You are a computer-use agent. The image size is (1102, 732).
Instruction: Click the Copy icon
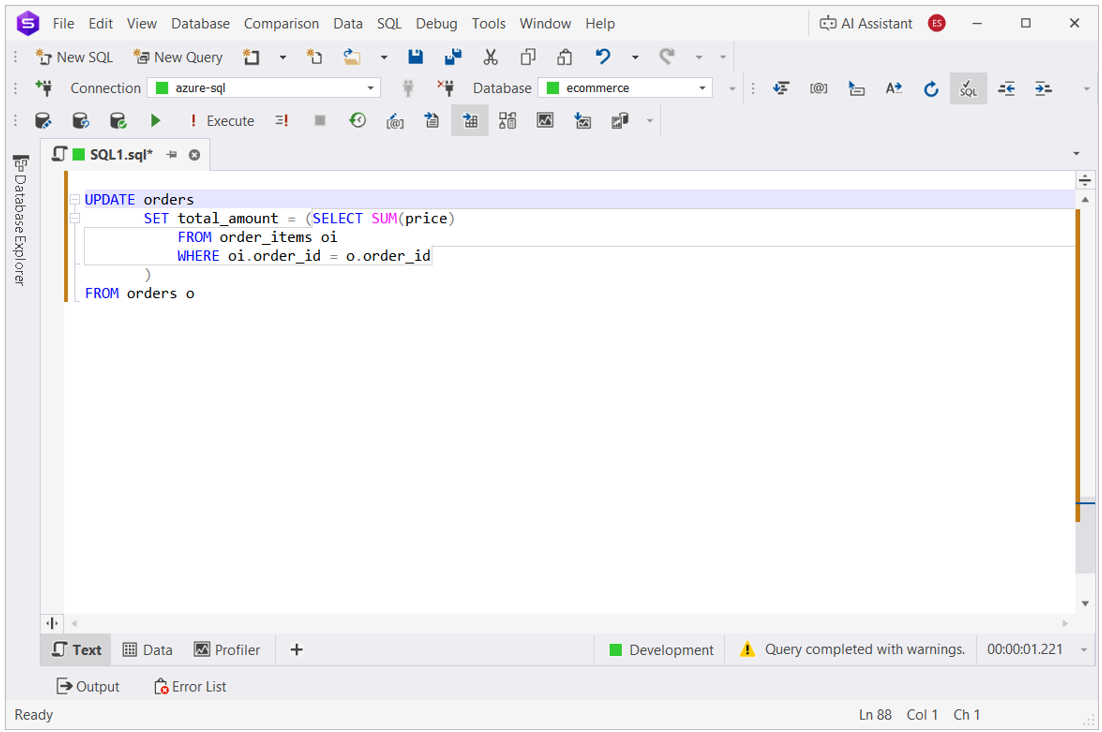(528, 57)
